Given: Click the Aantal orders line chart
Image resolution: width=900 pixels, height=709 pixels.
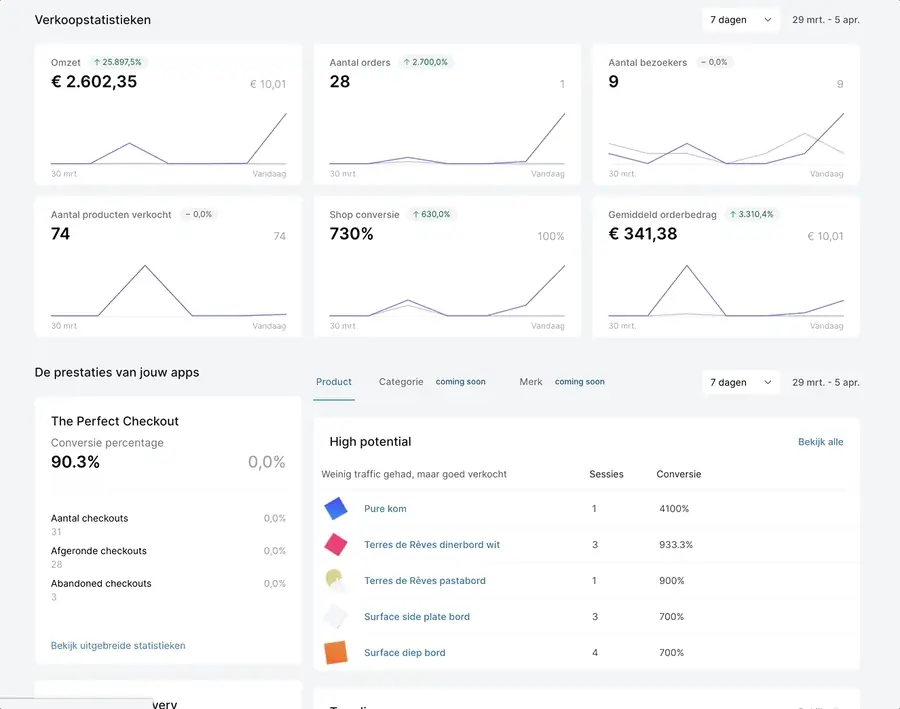Looking at the screenshot, I should [x=447, y=138].
